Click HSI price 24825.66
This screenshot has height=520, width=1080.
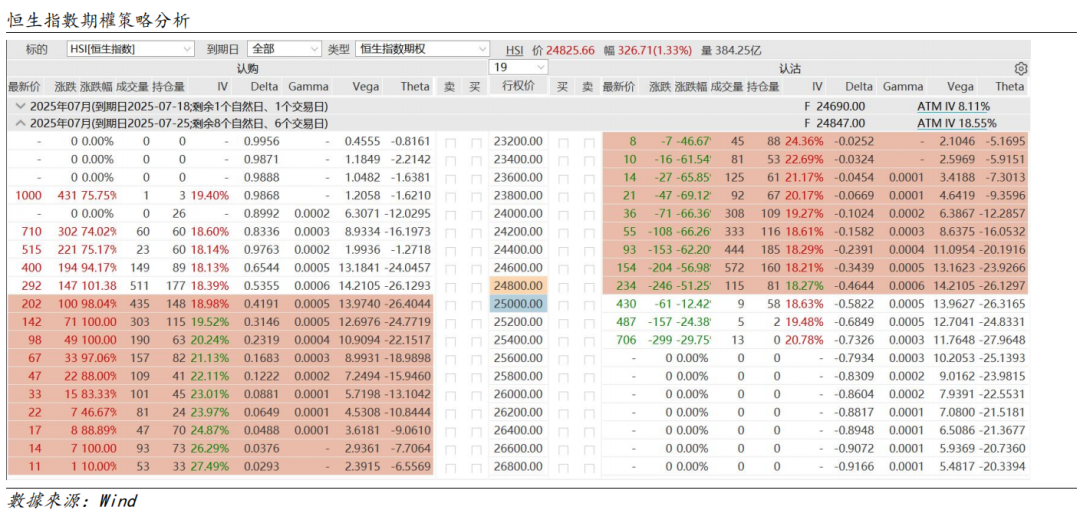[570, 50]
